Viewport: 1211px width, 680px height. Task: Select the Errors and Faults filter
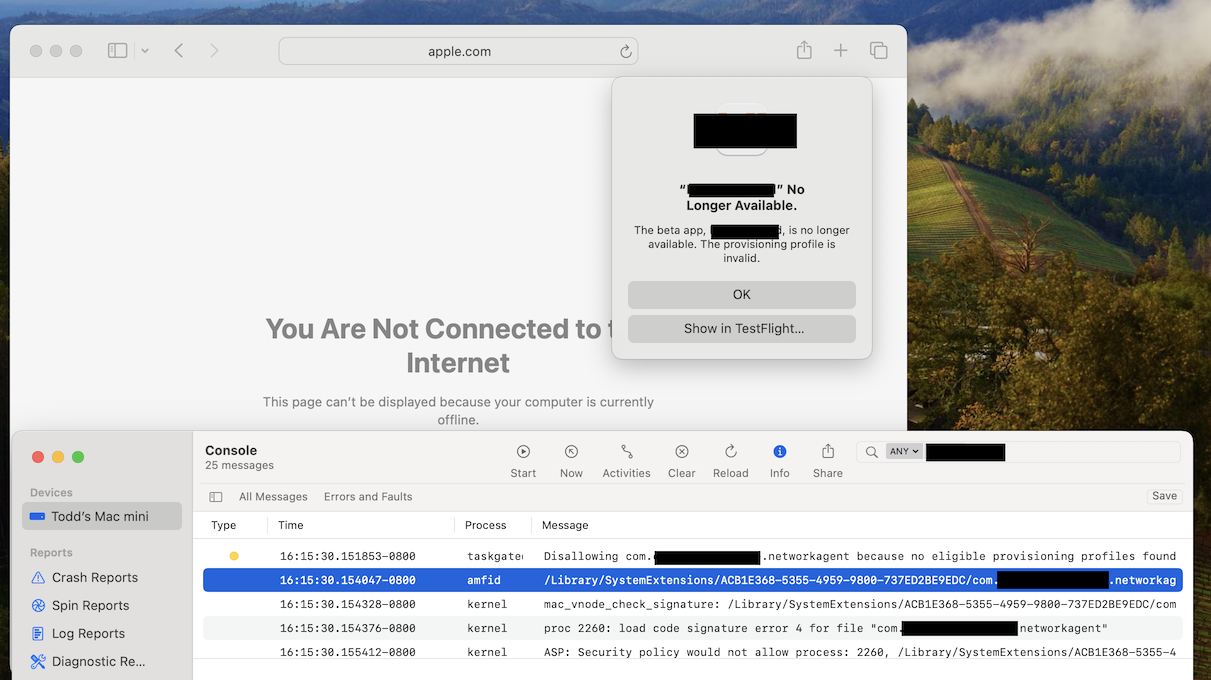point(368,497)
